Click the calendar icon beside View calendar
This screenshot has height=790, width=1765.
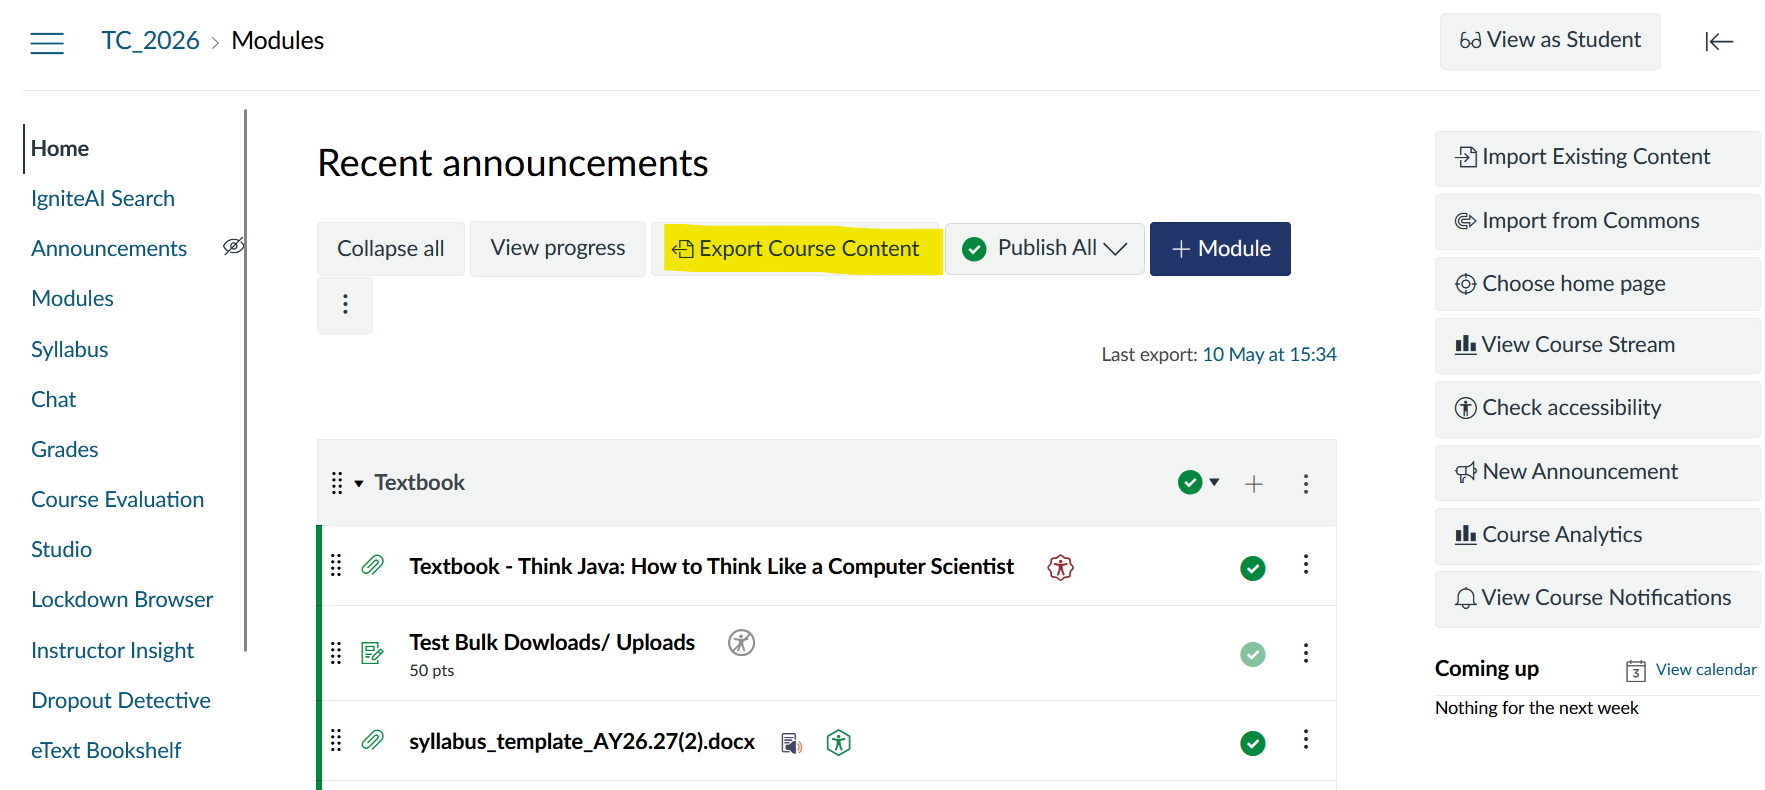click(x=1636, y=670)
